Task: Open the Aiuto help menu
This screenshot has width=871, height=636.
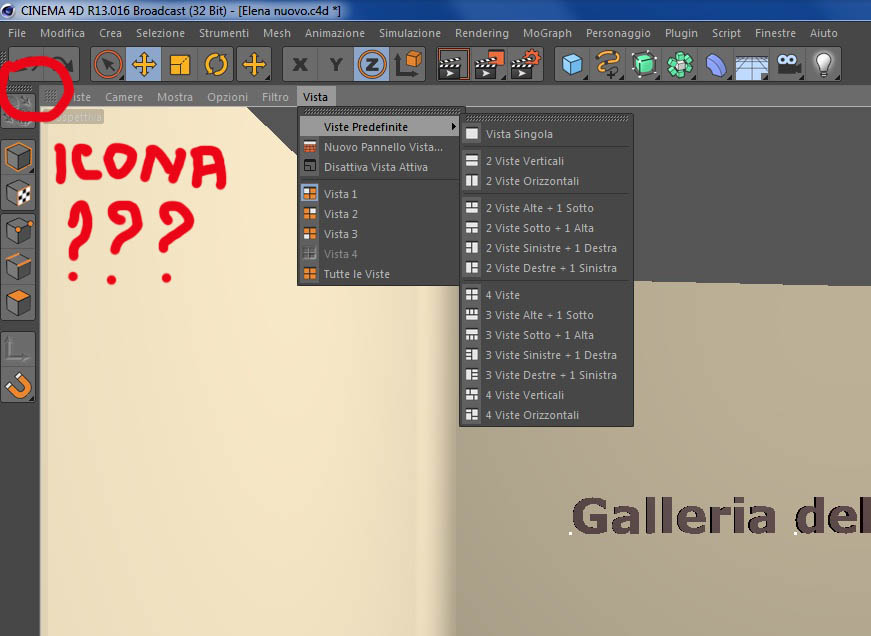Action: click(x=824, y=33)
